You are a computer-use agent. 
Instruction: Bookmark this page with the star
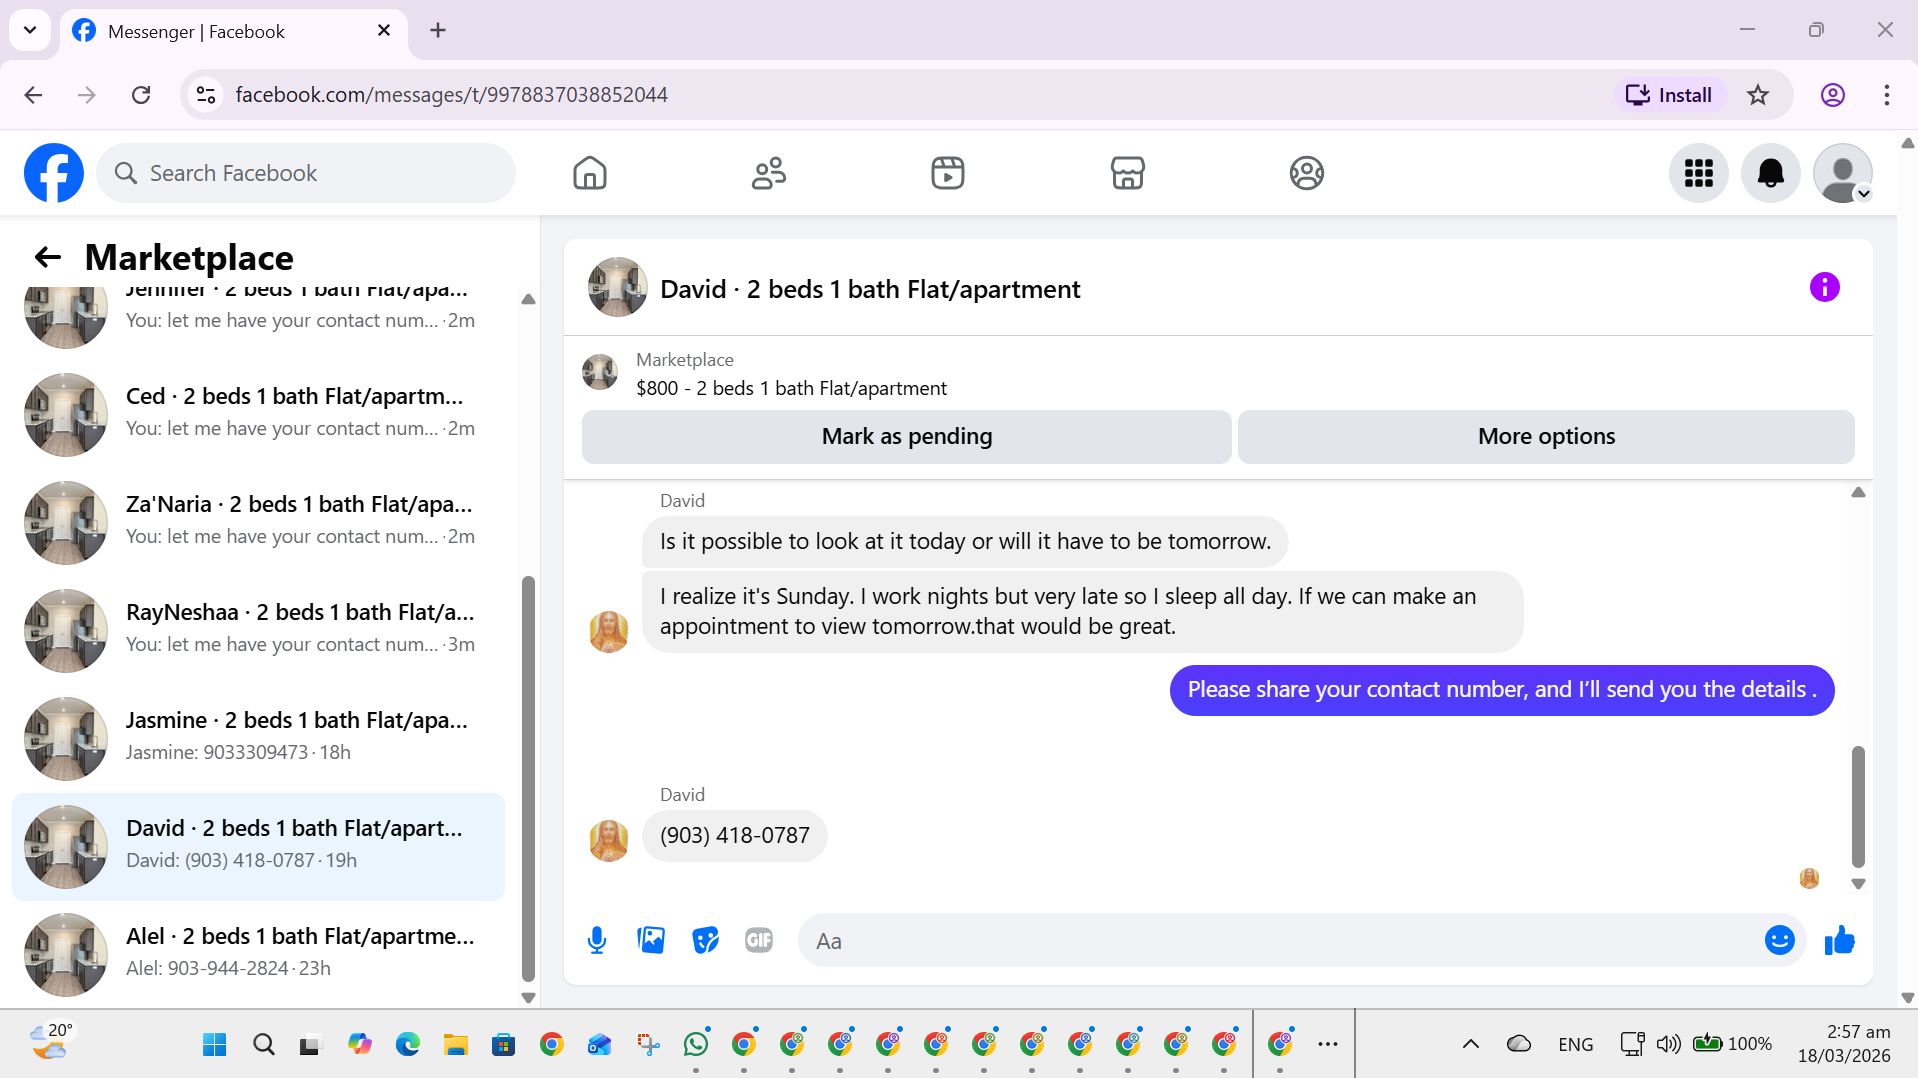(1758, 95)
